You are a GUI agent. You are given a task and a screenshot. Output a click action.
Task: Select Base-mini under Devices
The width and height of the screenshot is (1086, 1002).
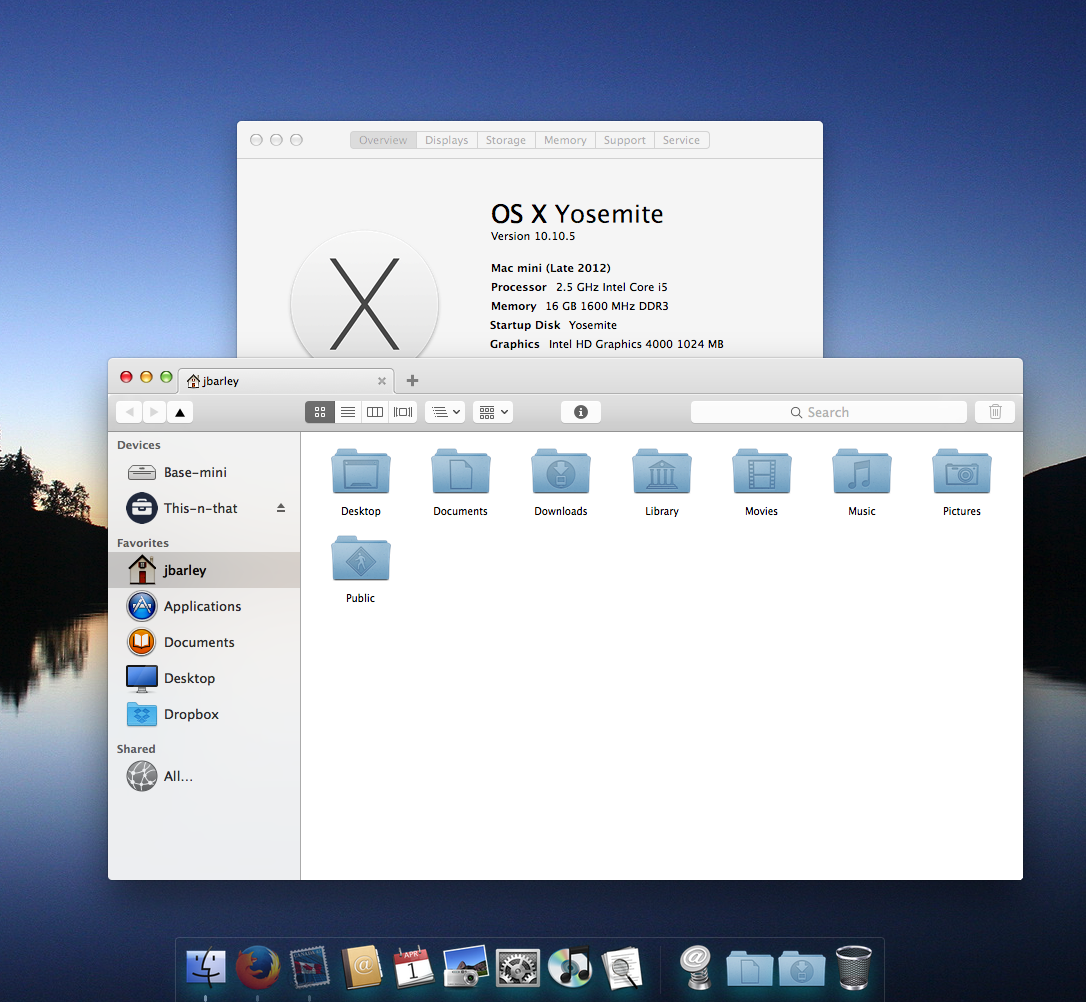coord(204,472)
